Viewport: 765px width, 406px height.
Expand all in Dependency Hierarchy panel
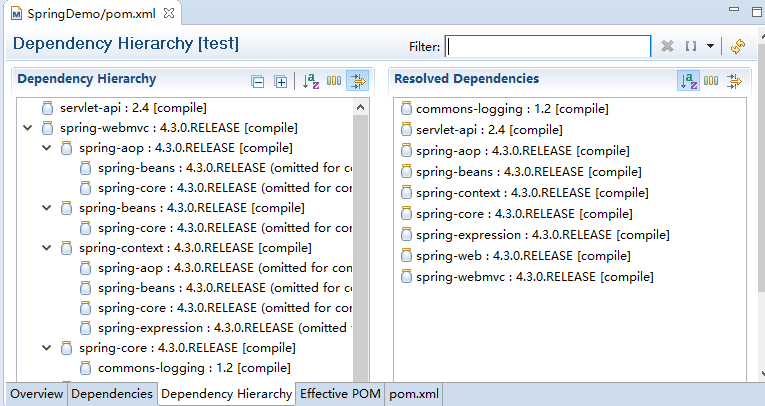[281, 81]
